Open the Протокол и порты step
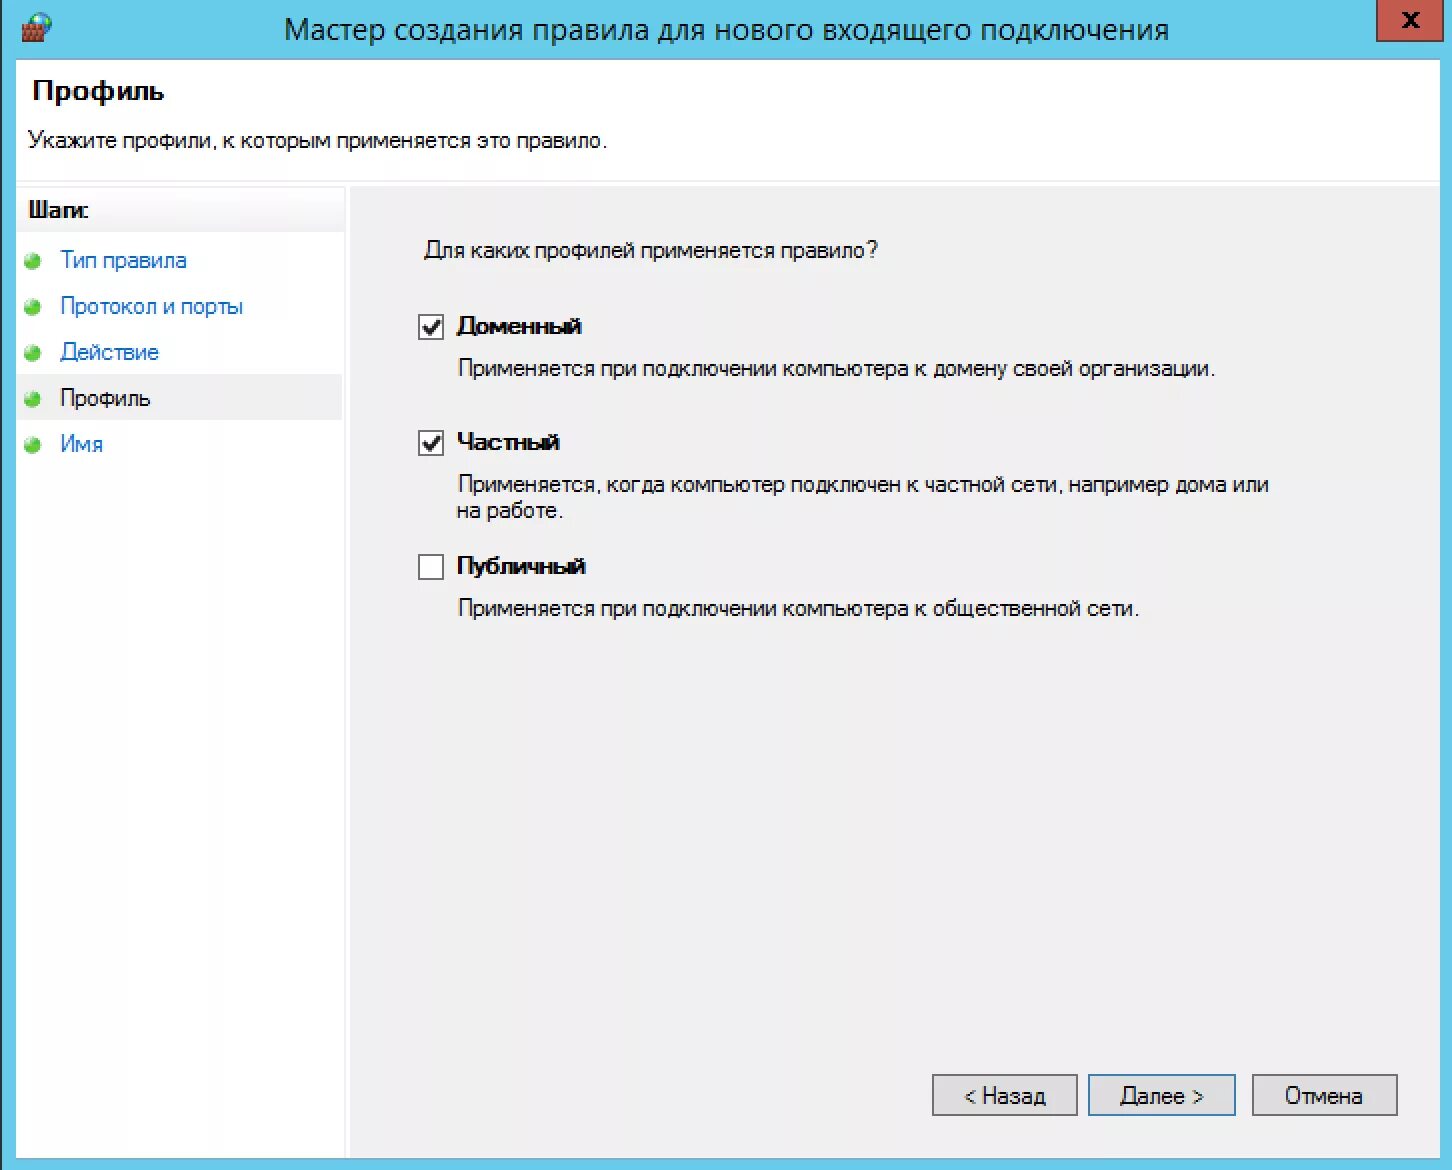The width and height of the screenshot is (1452, 1170). pos(151,306)
